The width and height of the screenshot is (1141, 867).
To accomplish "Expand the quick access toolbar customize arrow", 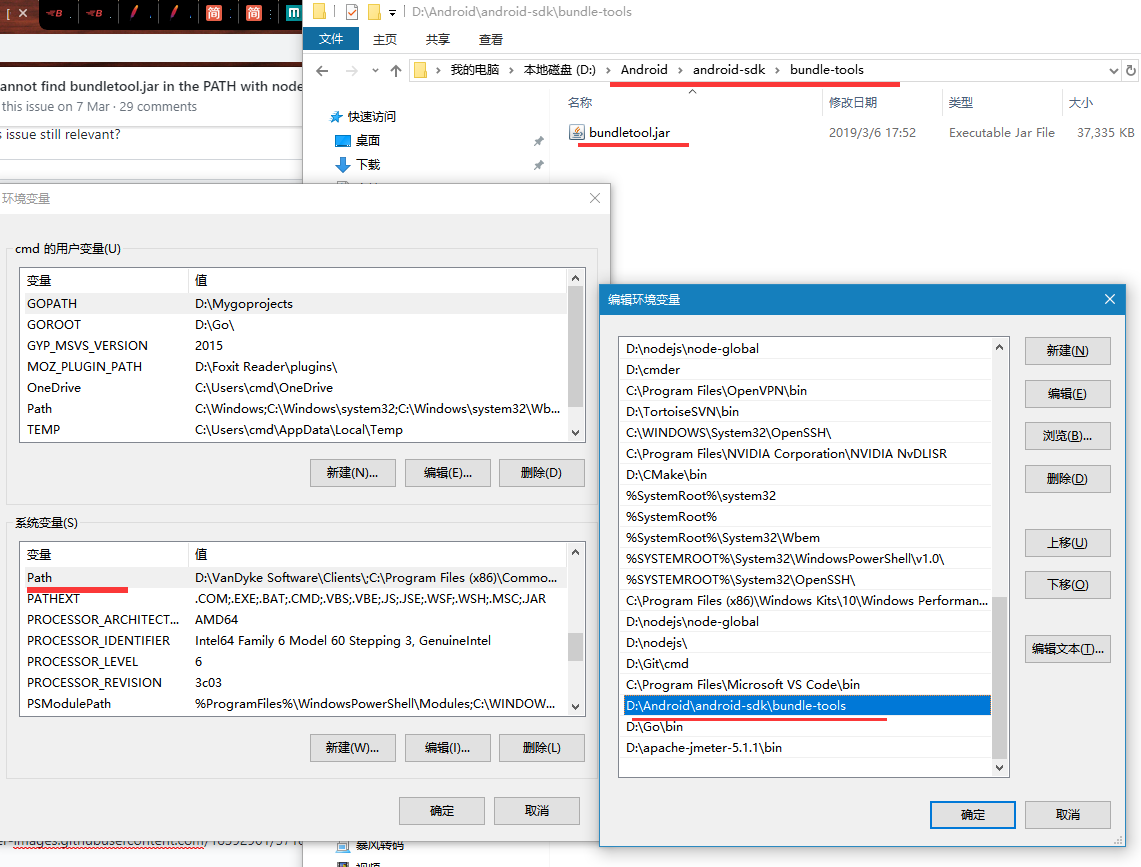I will 392,12.
